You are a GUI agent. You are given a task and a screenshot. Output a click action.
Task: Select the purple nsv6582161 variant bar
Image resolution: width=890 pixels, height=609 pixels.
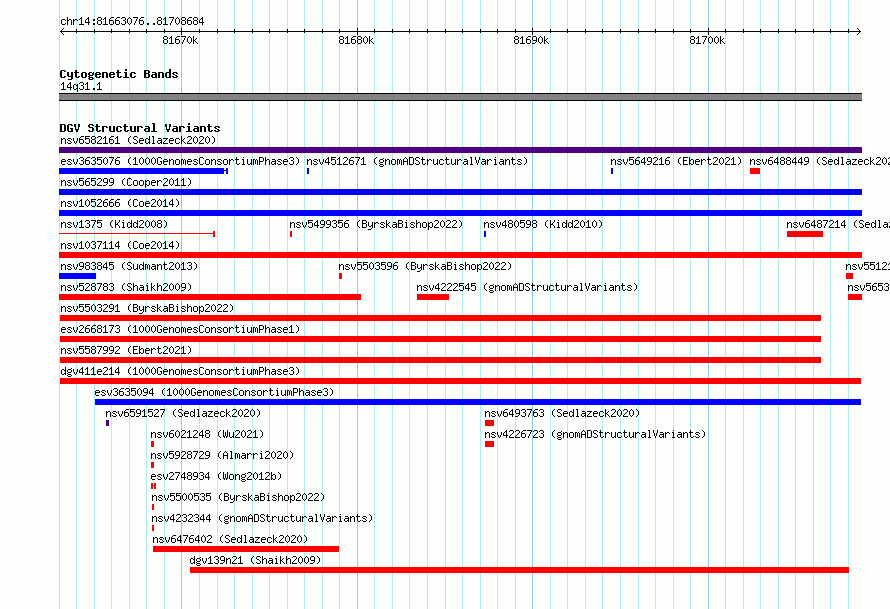(x=460, y=150)
